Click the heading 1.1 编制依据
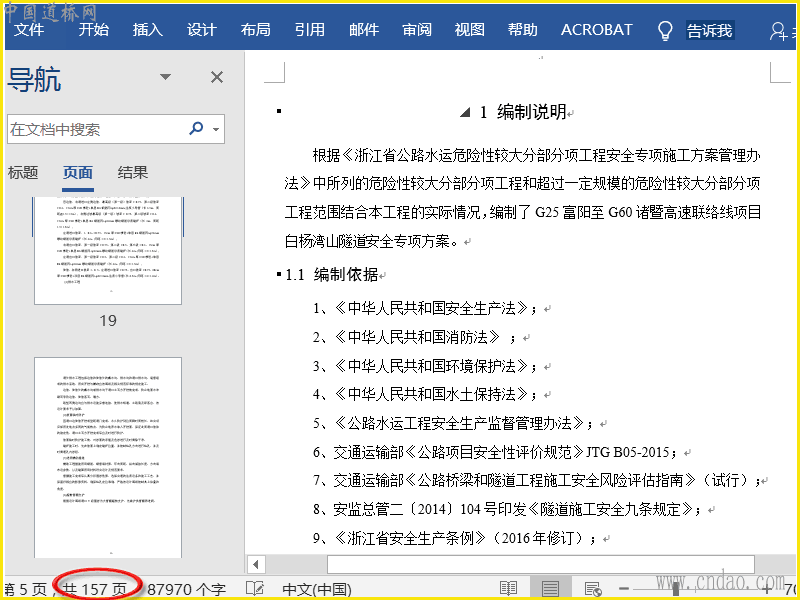 click(x=332, y=275)
